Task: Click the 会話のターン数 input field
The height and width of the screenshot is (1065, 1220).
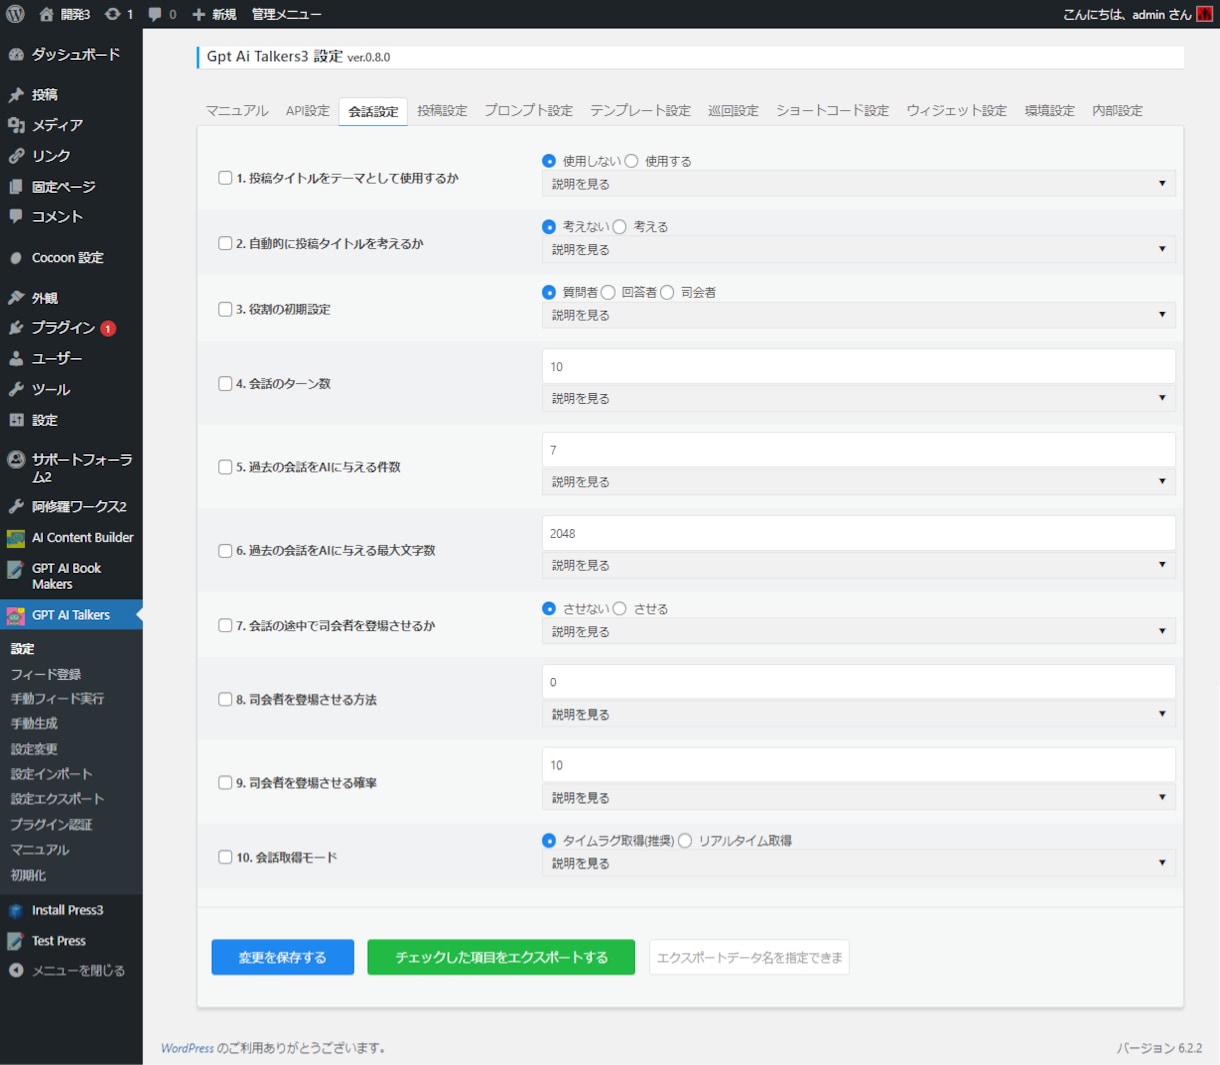Action: tap(858, 366)
